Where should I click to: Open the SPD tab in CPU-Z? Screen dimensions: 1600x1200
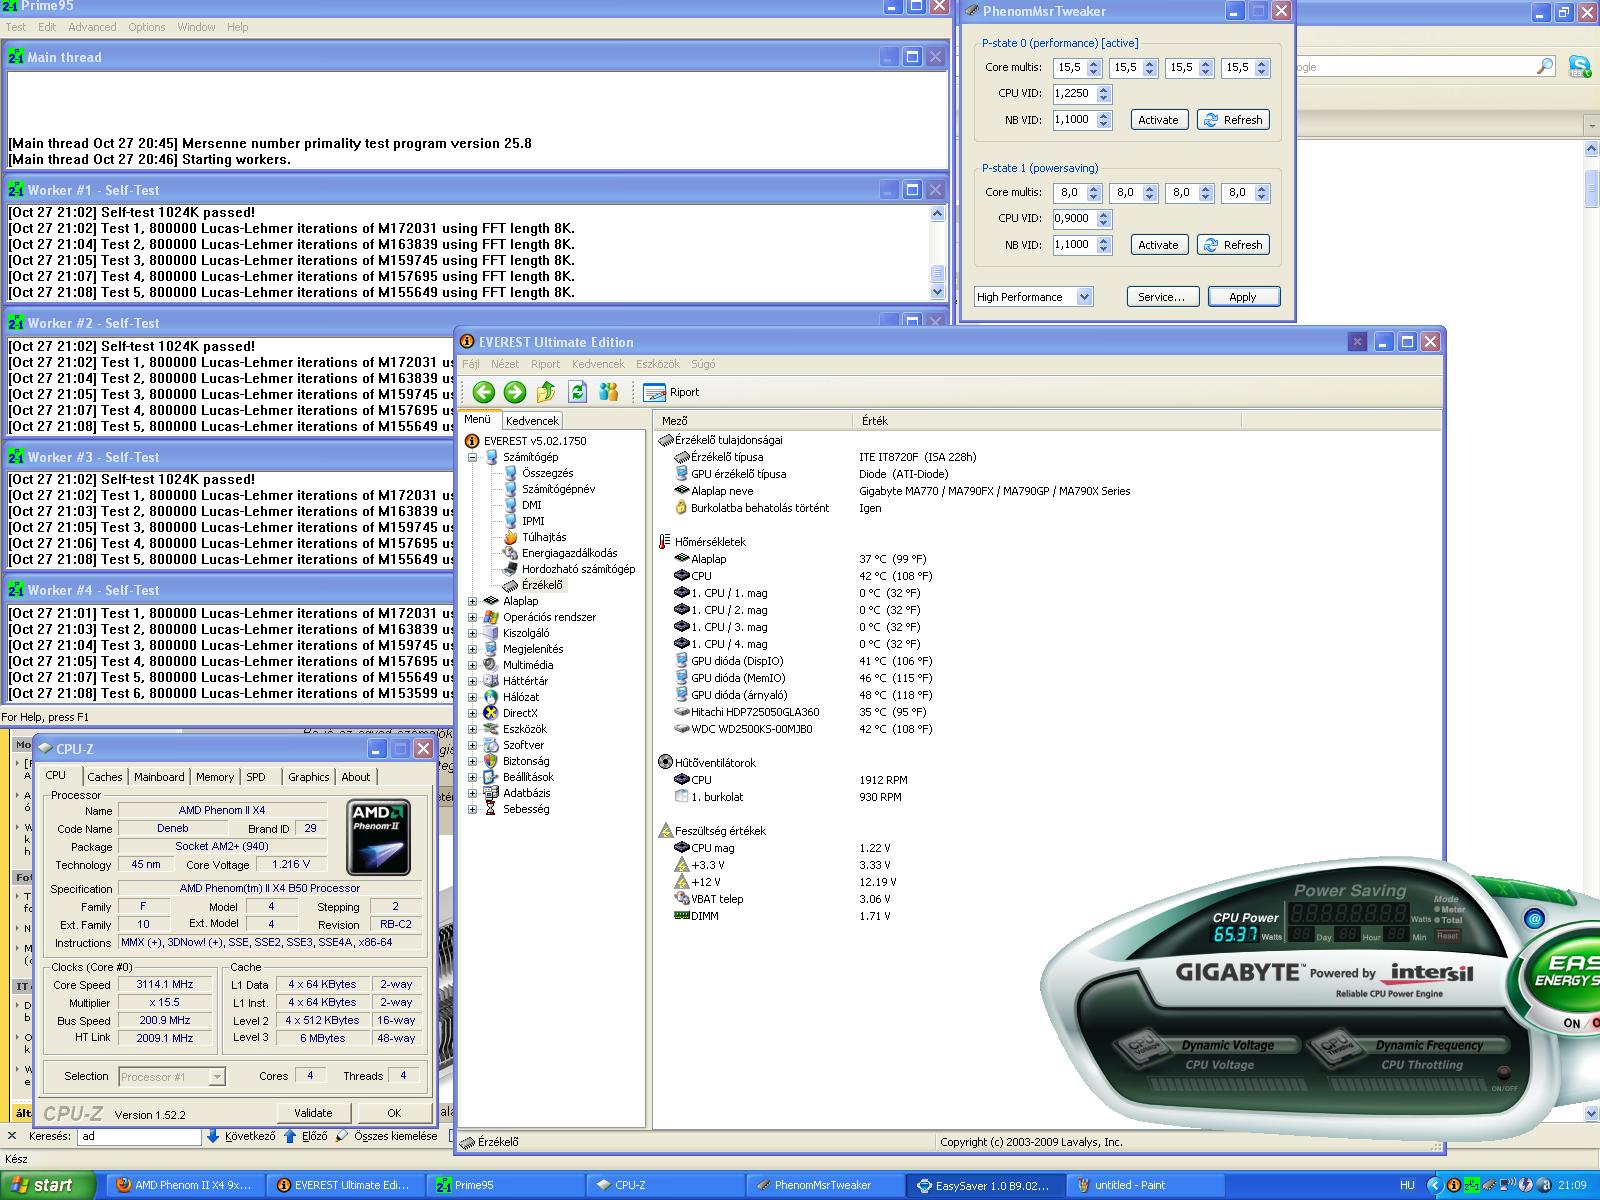256,777
